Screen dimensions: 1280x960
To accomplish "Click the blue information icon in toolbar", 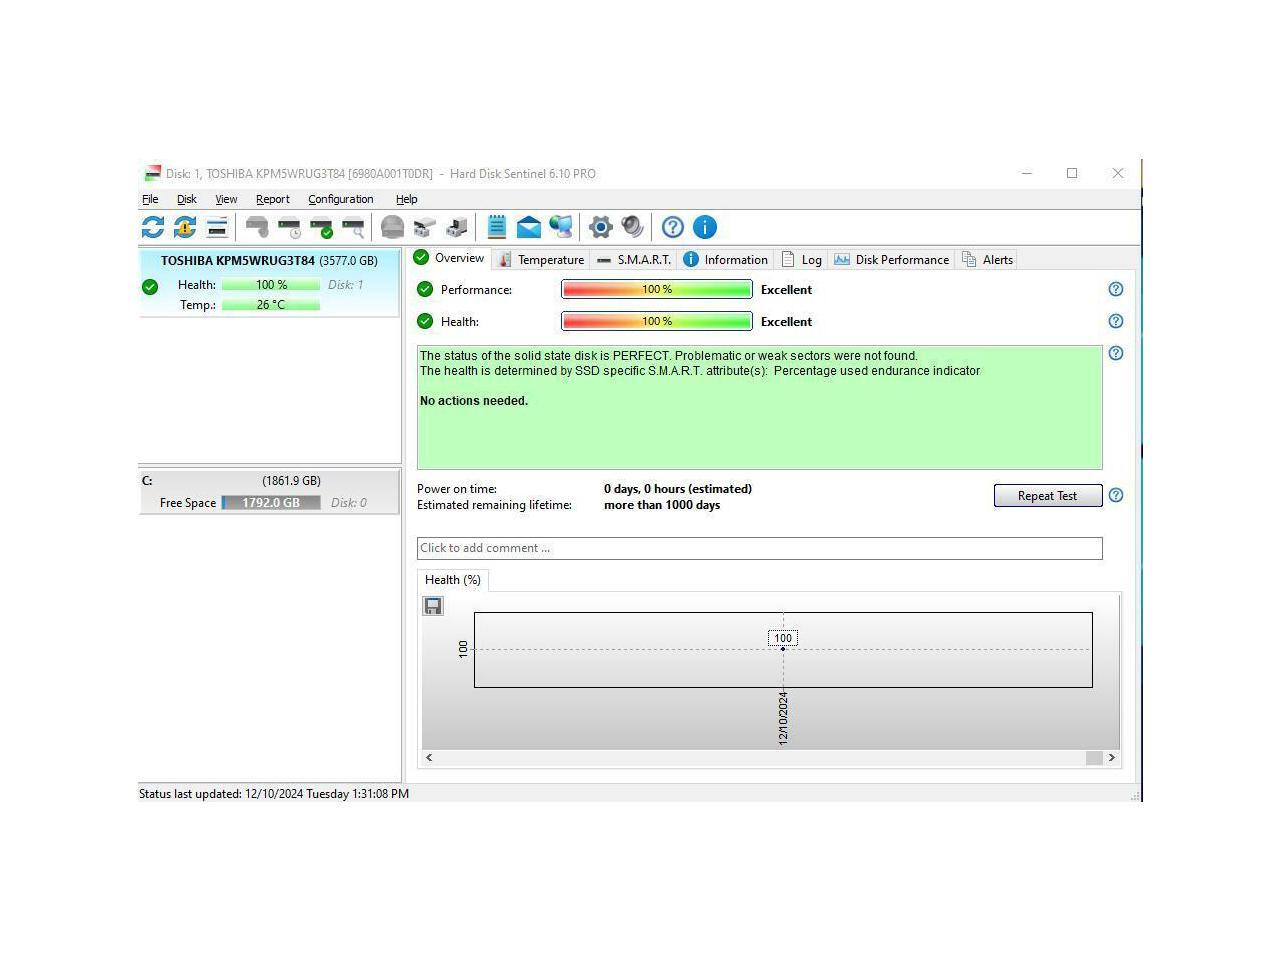I will coord(705,227).
